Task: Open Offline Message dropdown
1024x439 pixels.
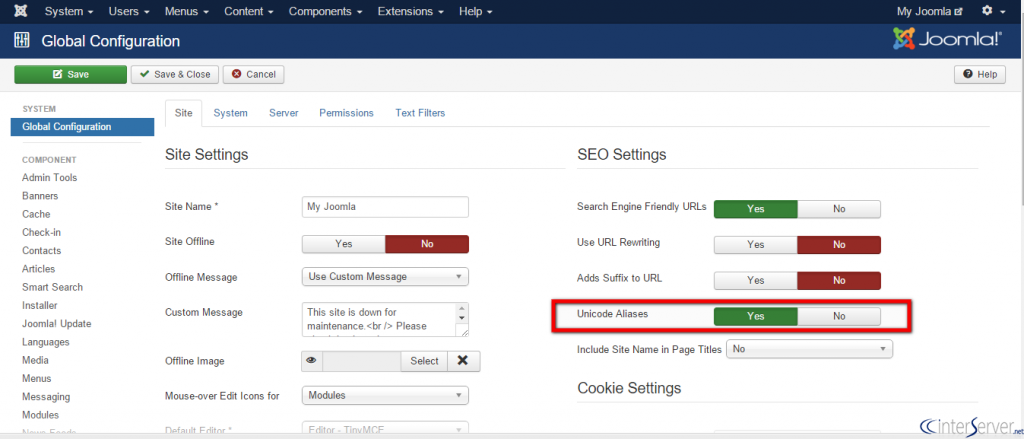Action: [x=385, y=277]
